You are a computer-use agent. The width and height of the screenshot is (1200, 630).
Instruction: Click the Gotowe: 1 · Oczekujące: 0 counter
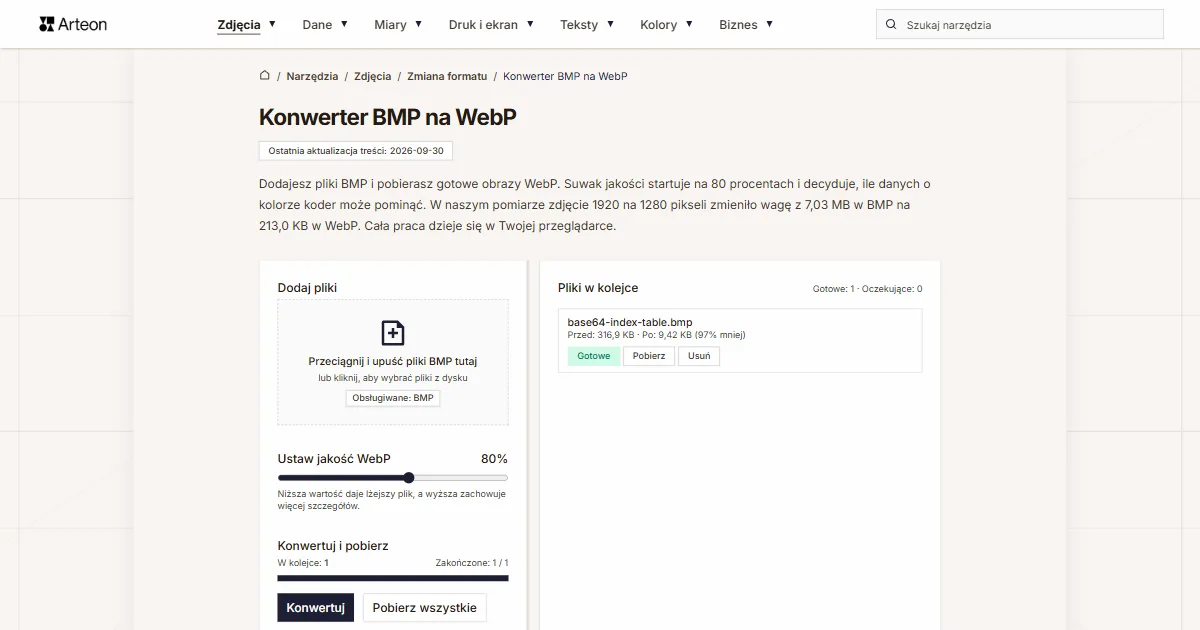click(x=867, y=289)
